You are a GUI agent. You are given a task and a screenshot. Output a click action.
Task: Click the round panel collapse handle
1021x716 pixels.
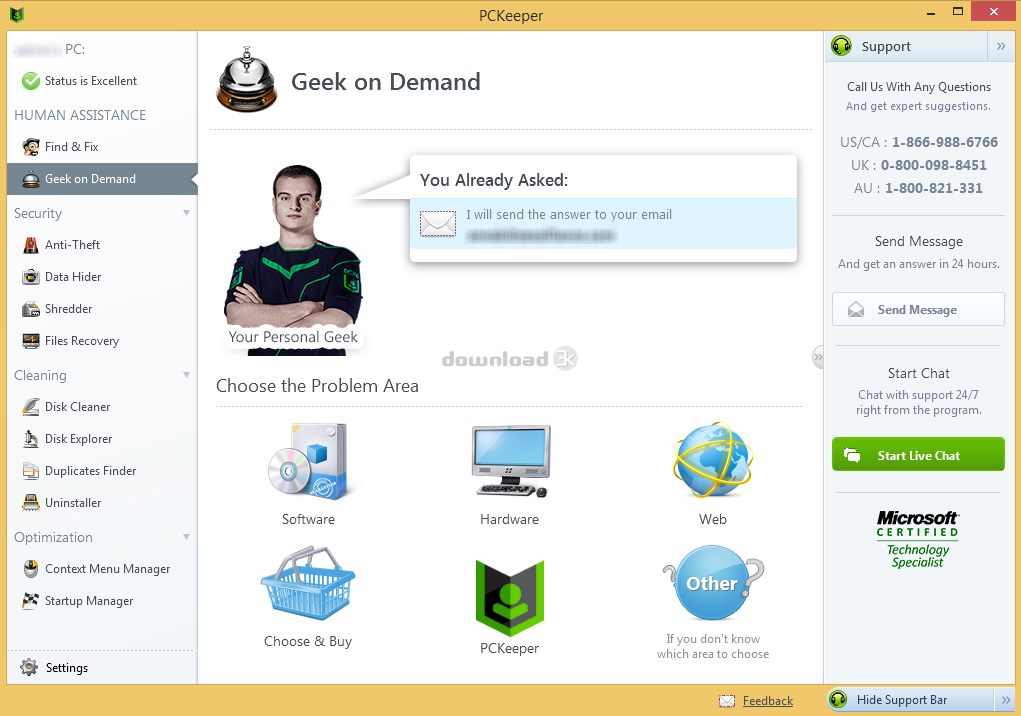click(818, 357)
